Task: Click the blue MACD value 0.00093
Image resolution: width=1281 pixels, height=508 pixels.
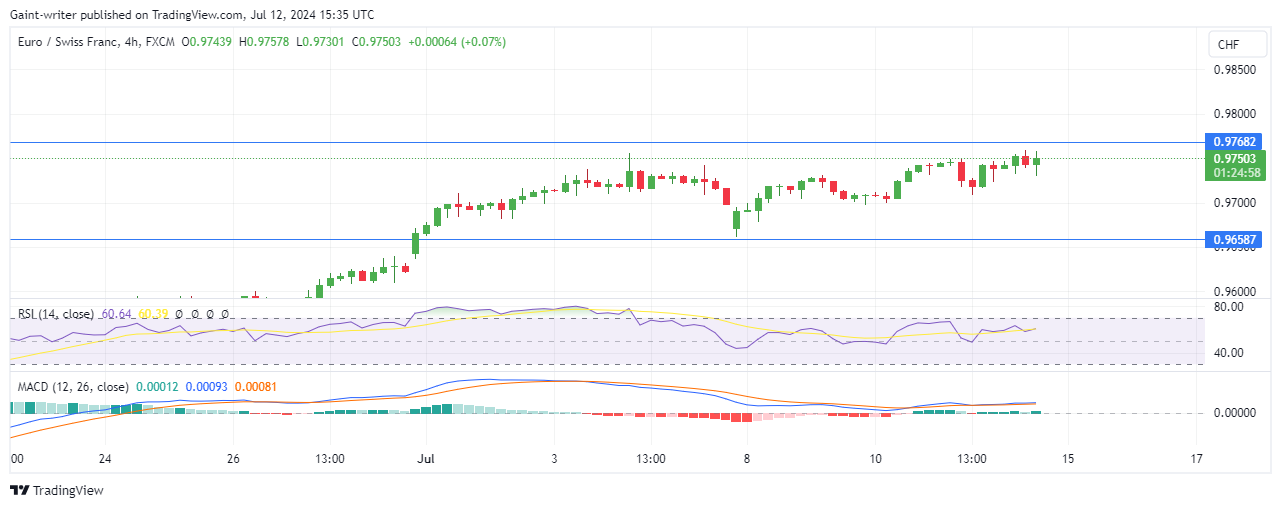Action: pyautogui.click(x=205, y=387)
